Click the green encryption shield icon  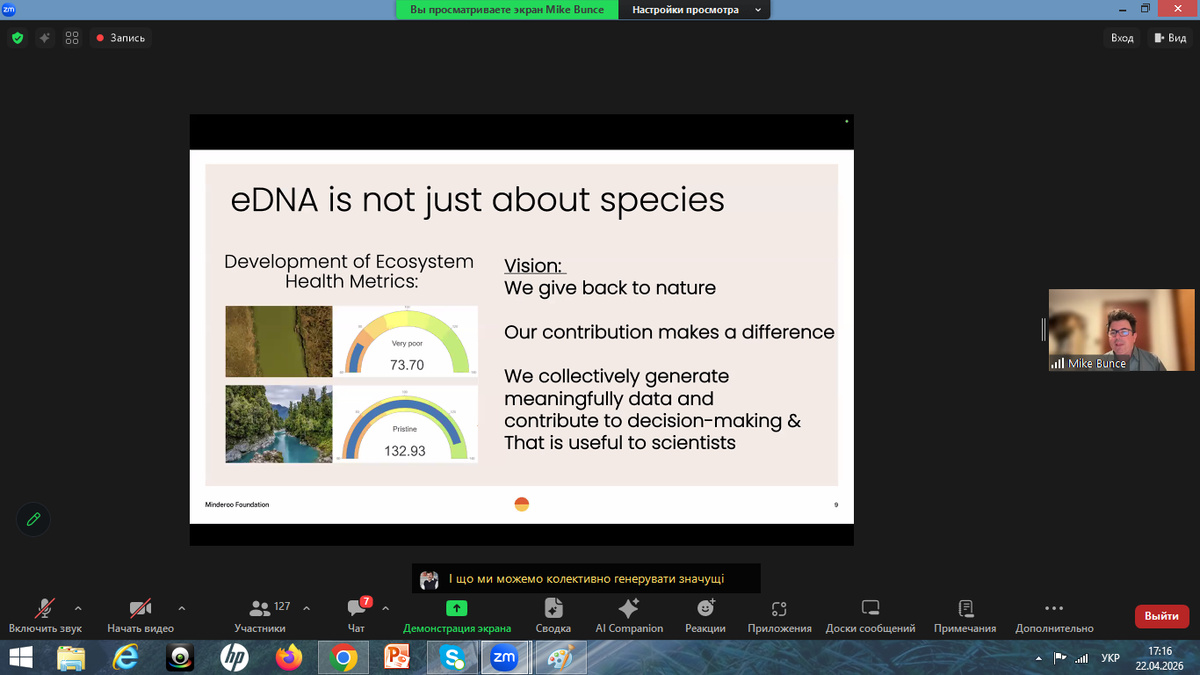[x=17, y=38]
